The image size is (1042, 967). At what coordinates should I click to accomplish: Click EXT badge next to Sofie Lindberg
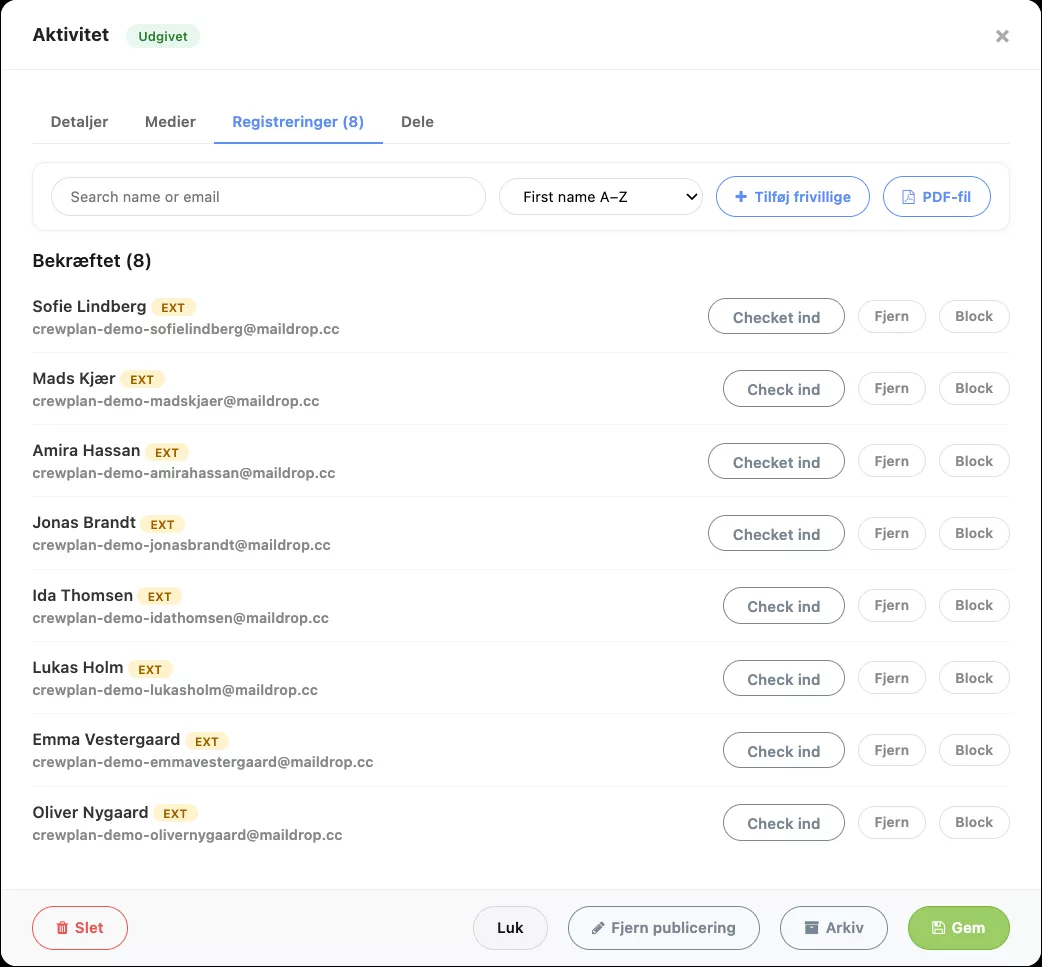[173, 308]
